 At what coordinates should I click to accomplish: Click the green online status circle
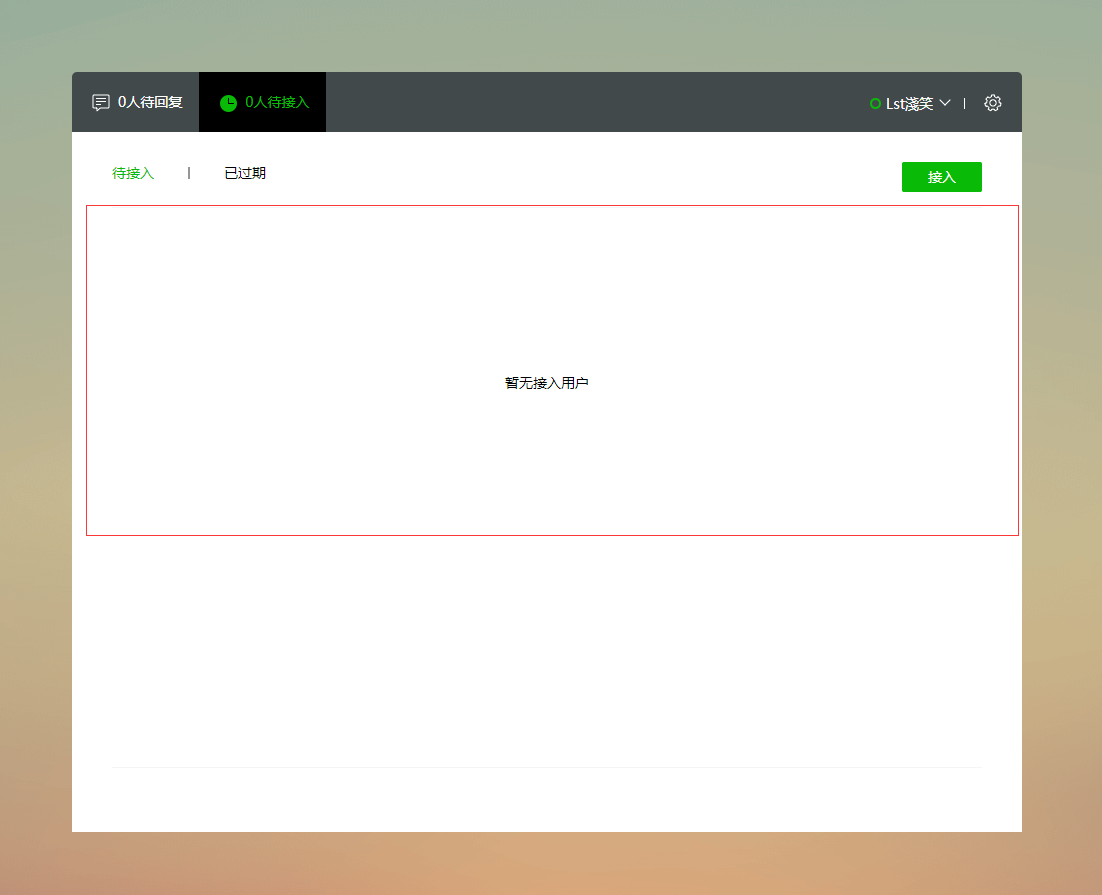(875, 103)
